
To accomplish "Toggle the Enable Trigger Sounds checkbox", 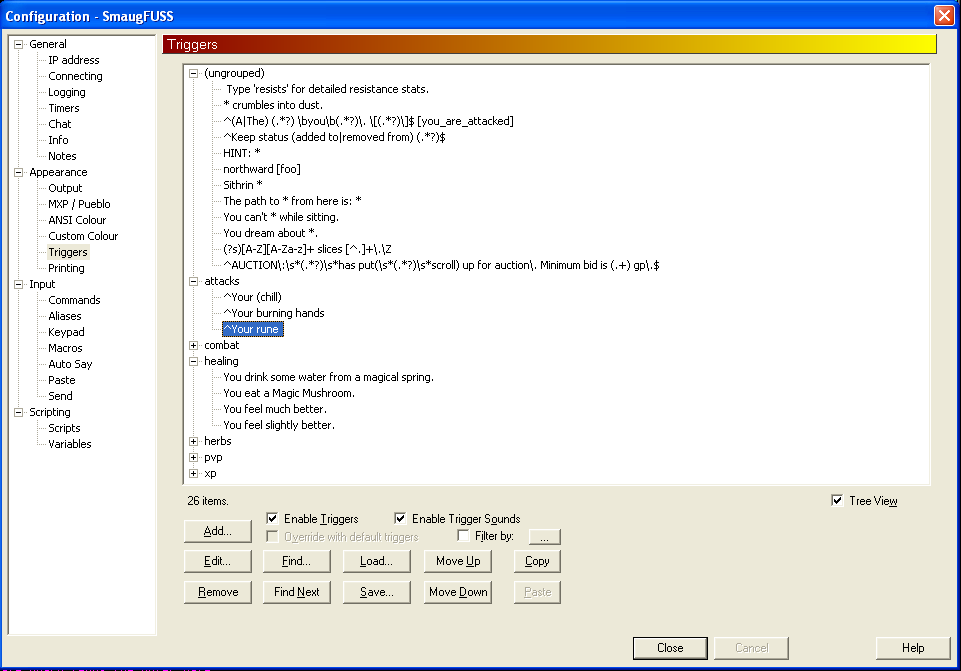I will 400,518.
